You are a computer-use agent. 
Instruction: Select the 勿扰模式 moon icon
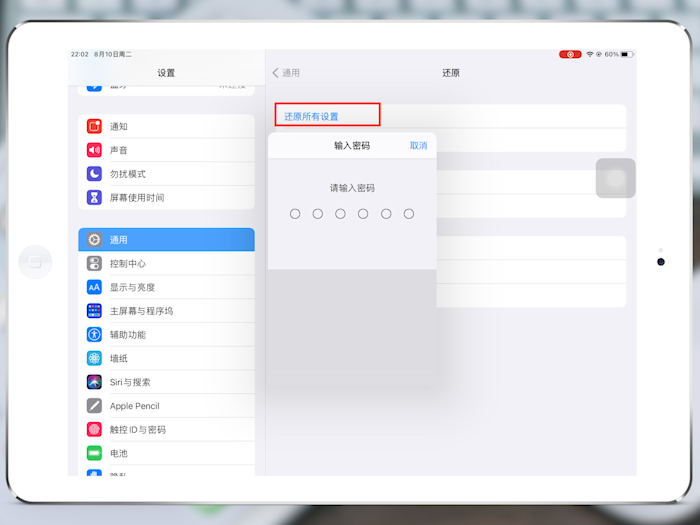click(x=94, y=174)
